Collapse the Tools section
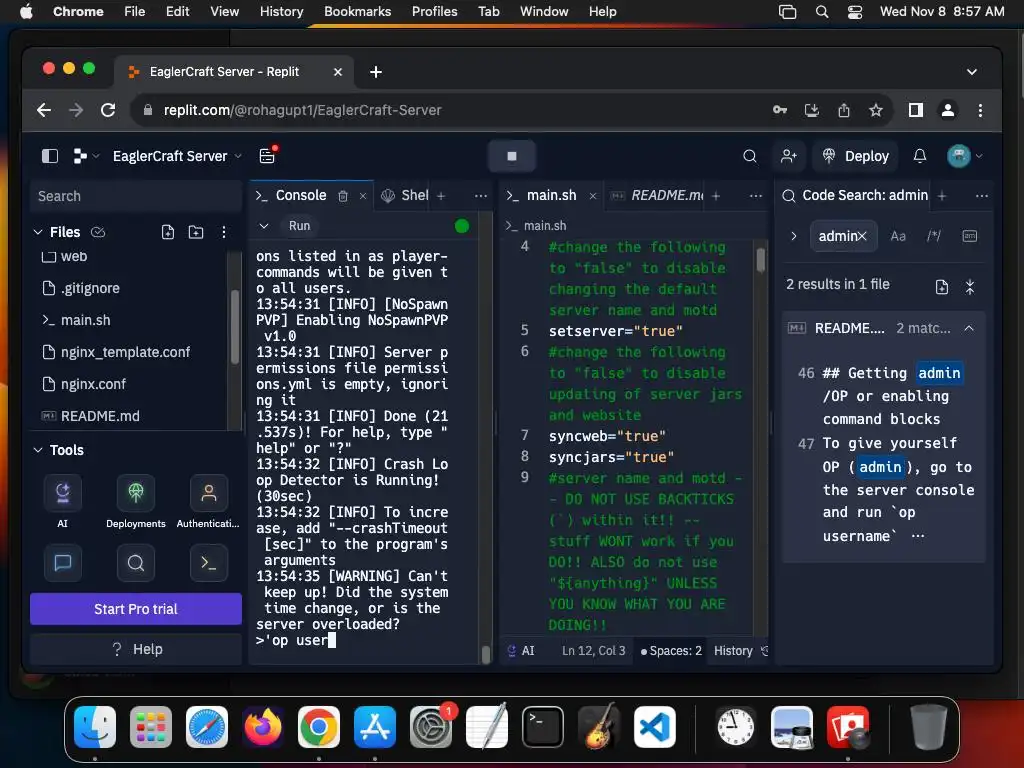This screenshot has height=768, width=1024. click(x=38, y=450)
